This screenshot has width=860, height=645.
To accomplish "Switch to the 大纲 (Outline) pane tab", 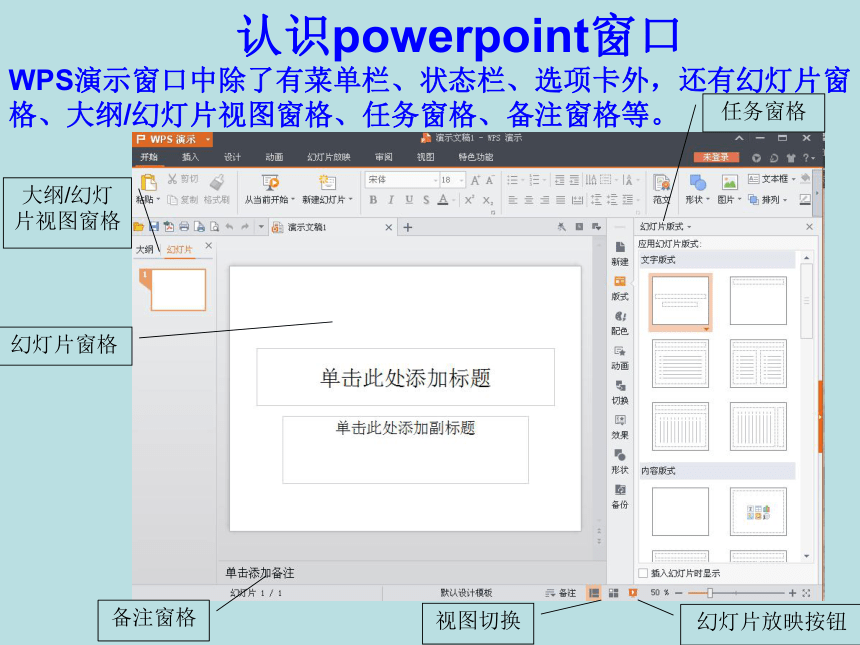I will [145, 250].
